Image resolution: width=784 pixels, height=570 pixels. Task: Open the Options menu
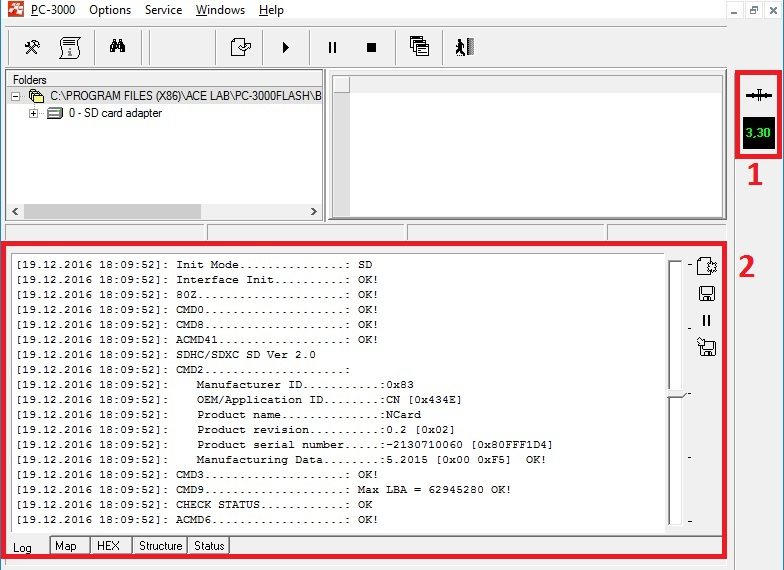click(110, 10)
